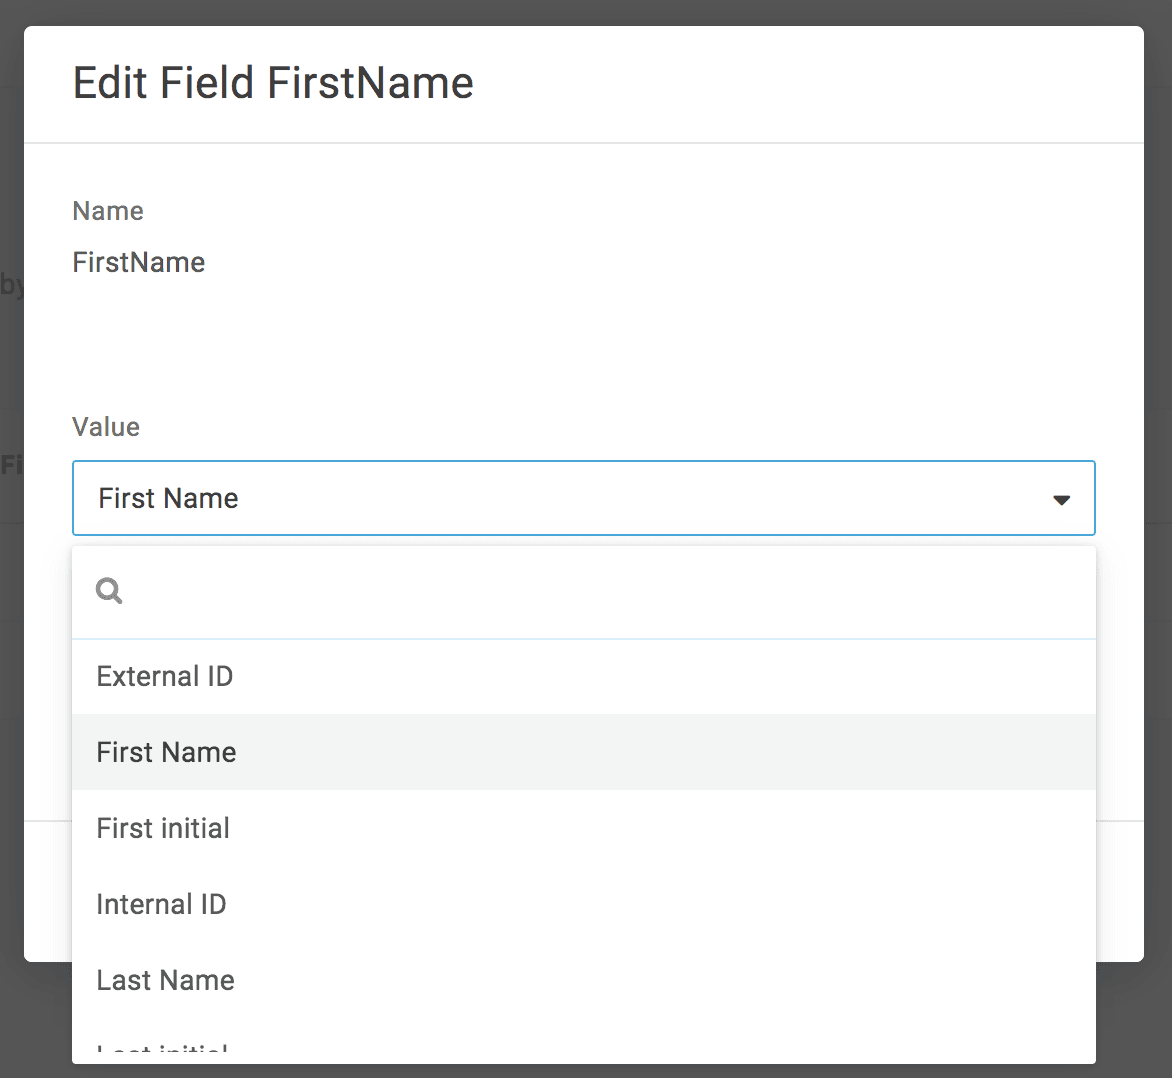
Task: Click the dimmed overlay above the dialog
Action: pyautogui.click(x=586, y=12)
